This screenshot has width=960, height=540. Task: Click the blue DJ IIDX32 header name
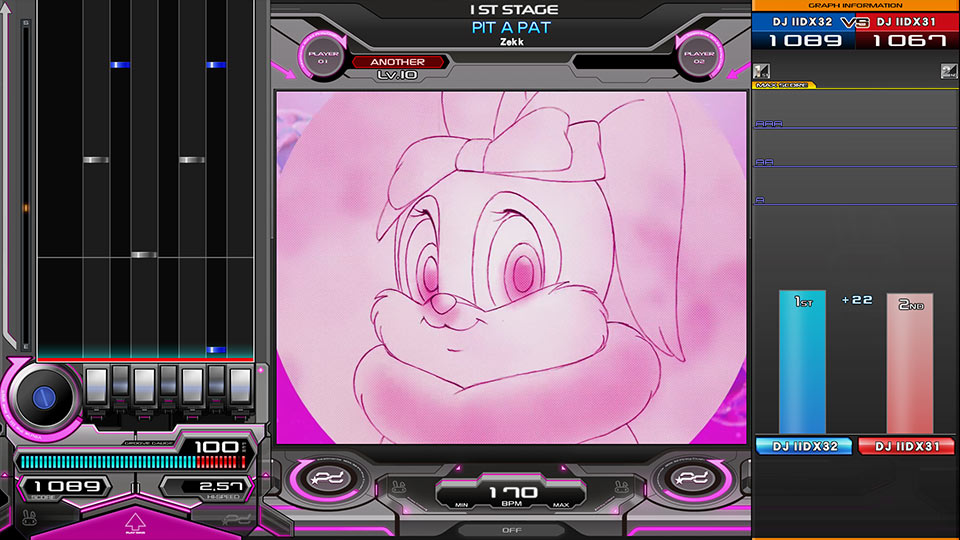pos(803,21)
